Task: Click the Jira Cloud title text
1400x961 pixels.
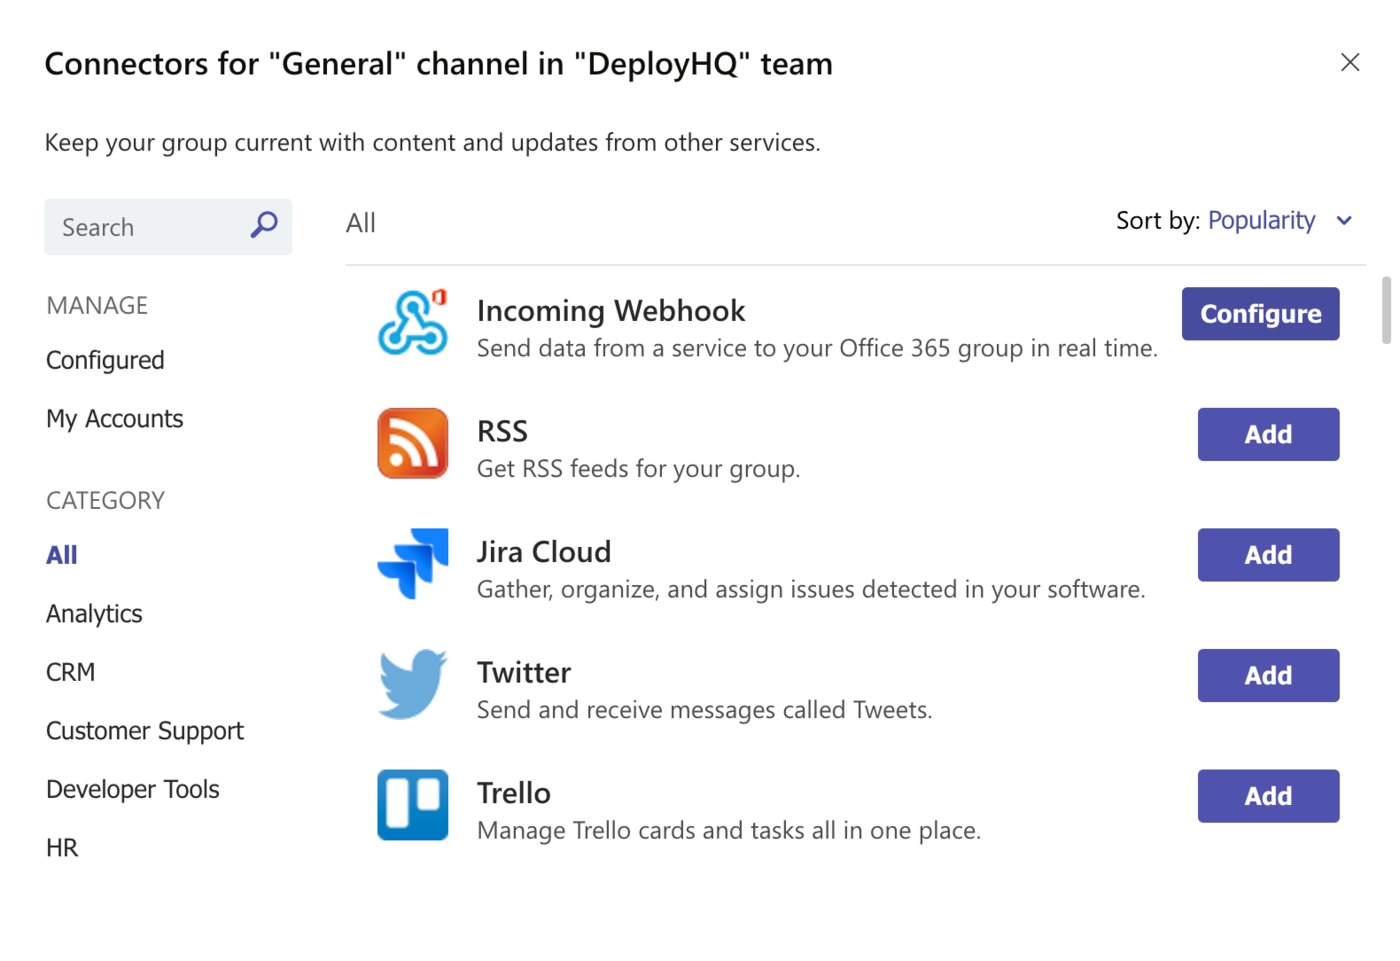Action: pos(544,552)
